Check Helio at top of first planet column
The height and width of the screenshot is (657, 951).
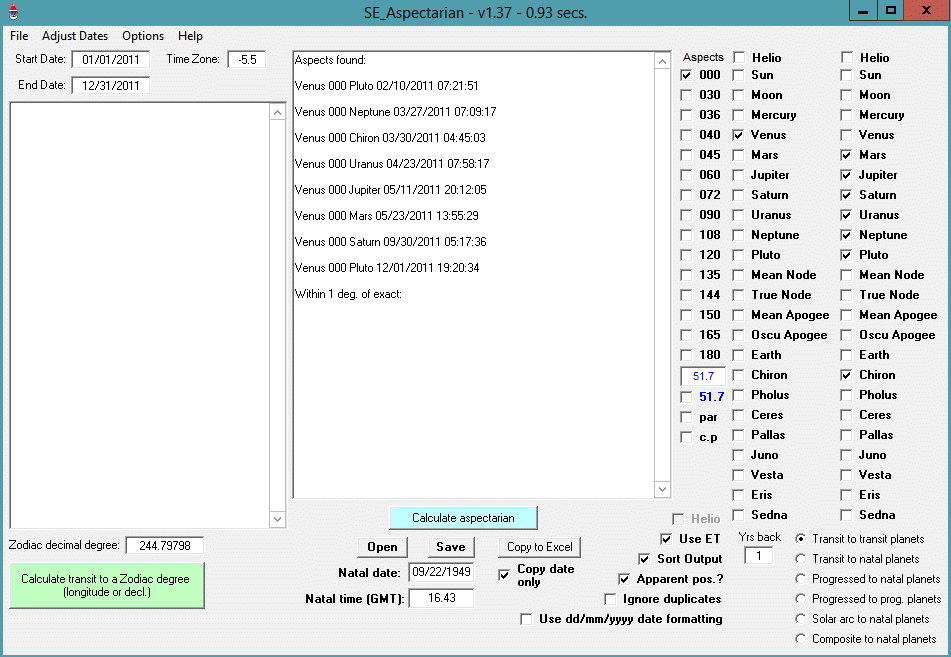click(x=739, y=58)
